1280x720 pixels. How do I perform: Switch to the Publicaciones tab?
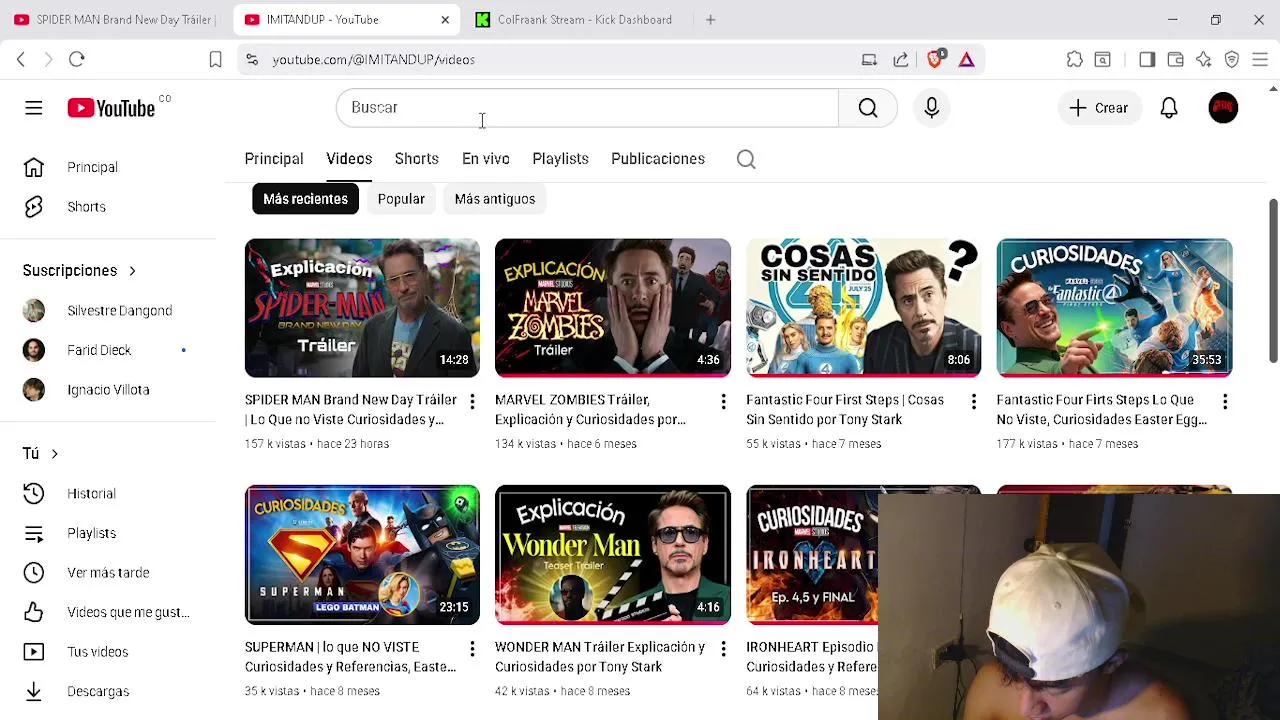[x=658, y=159]
